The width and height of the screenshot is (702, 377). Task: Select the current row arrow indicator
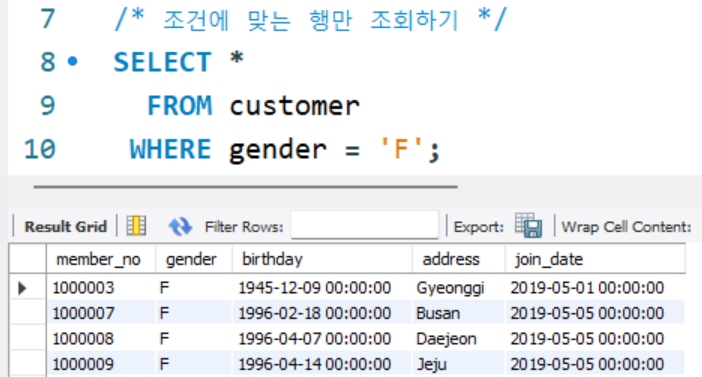(x=21, y=288)
